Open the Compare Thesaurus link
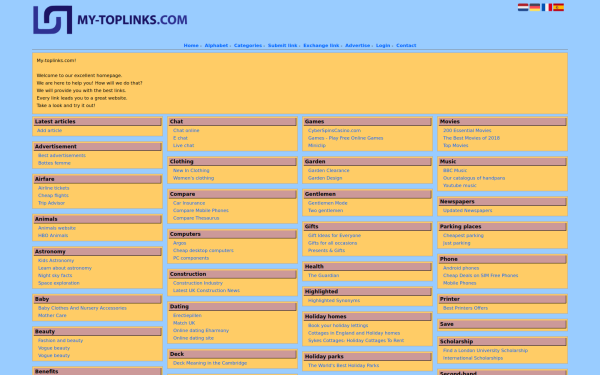 click(x=196, y=218)
